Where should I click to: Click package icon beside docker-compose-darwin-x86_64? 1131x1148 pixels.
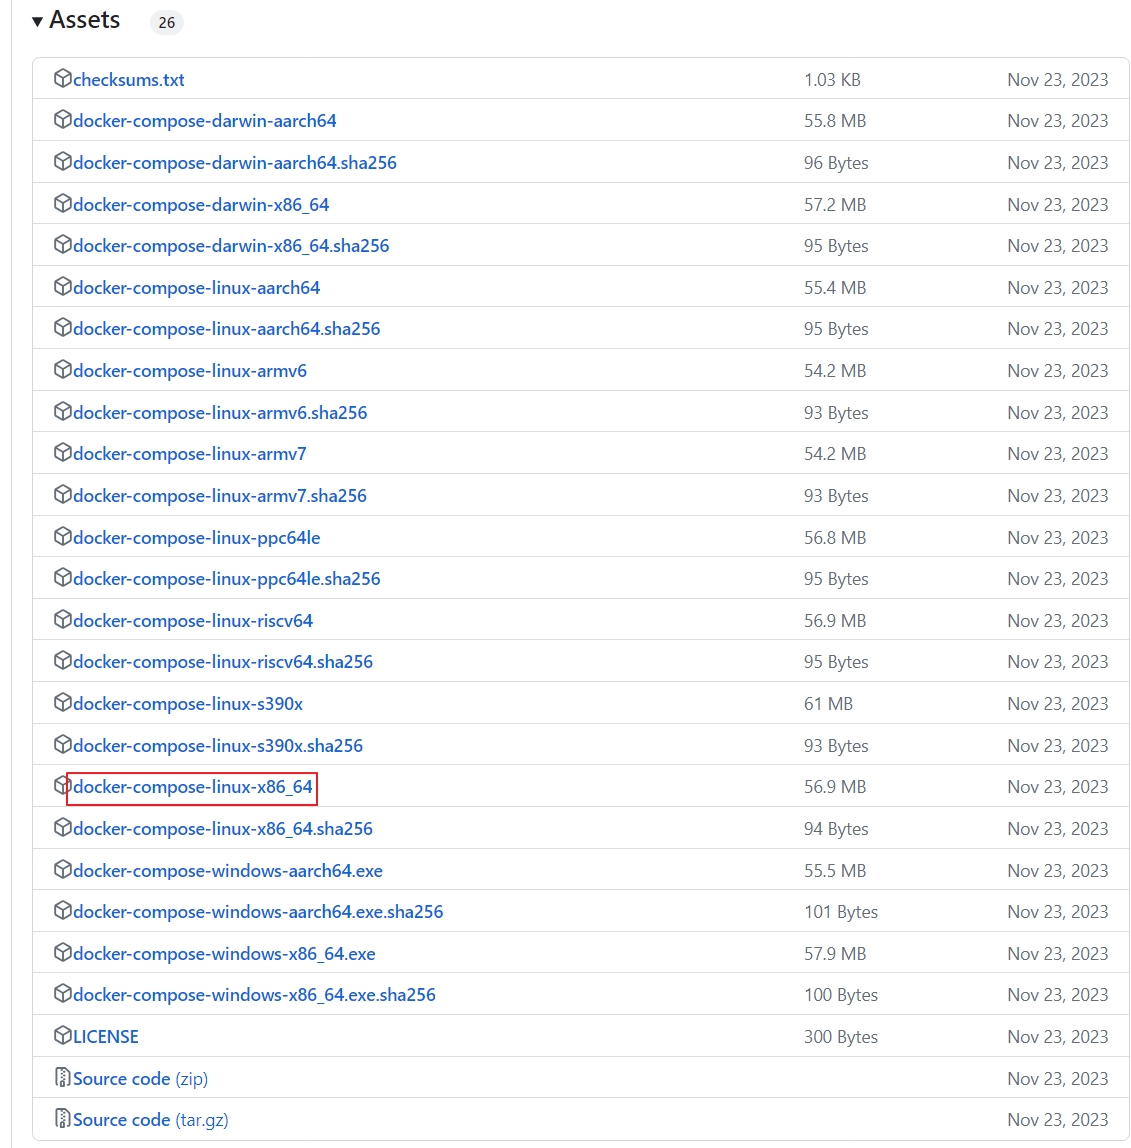[62, 202]
